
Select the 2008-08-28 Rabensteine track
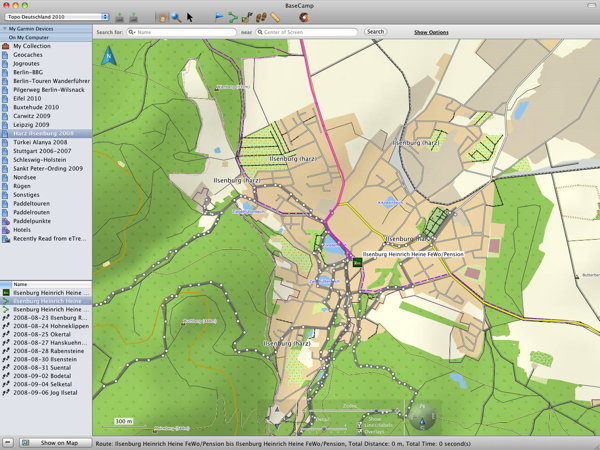46,351
